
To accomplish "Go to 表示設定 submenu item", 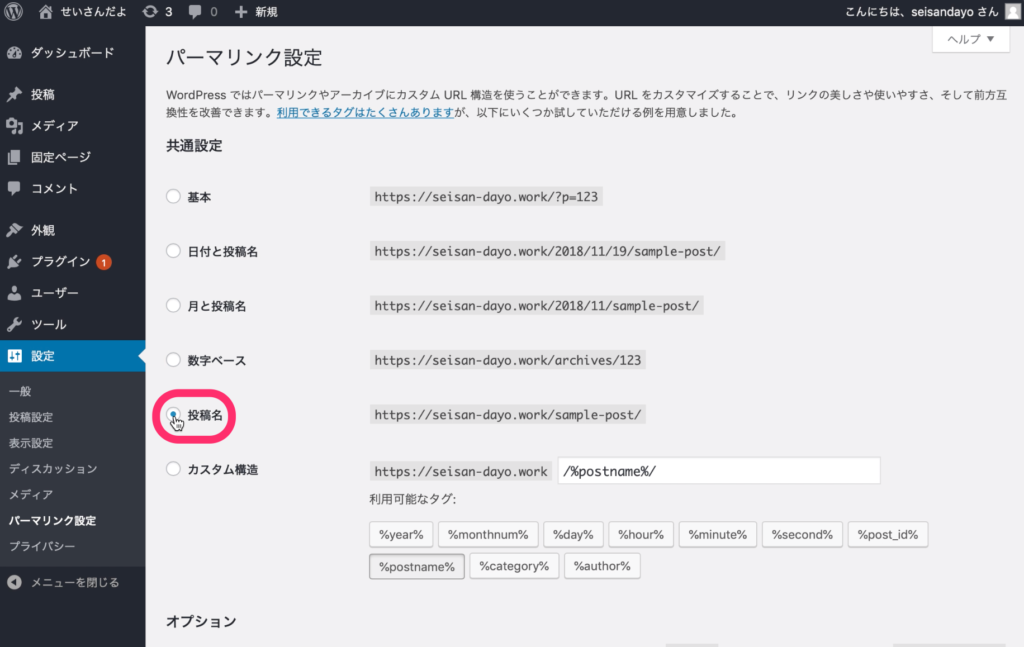I will 30,443.
